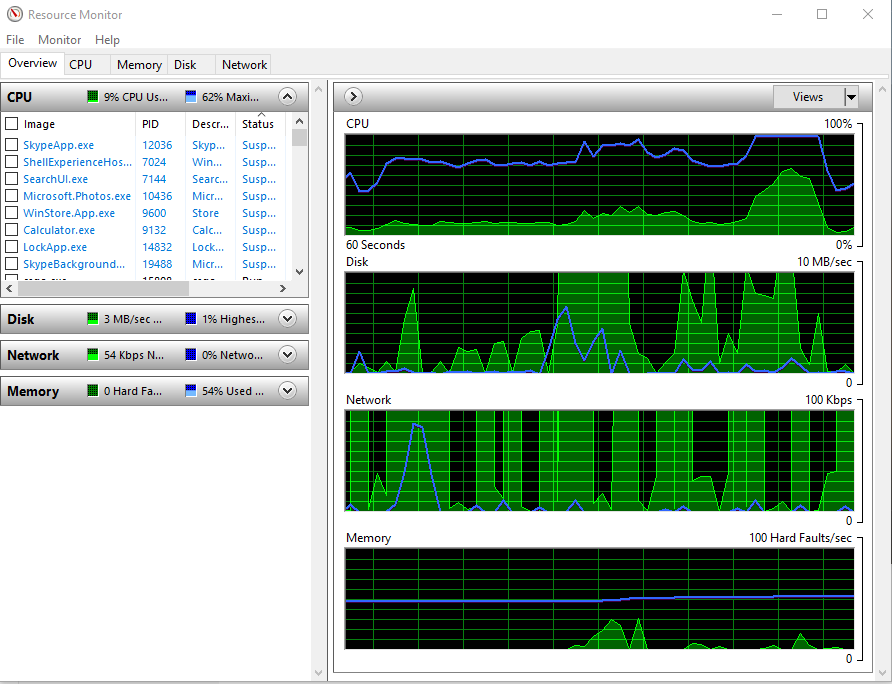The width and height of the screenshot is (892, 684).
Task: Click process list scroll-right arrow
Action: tap(283, 289)
